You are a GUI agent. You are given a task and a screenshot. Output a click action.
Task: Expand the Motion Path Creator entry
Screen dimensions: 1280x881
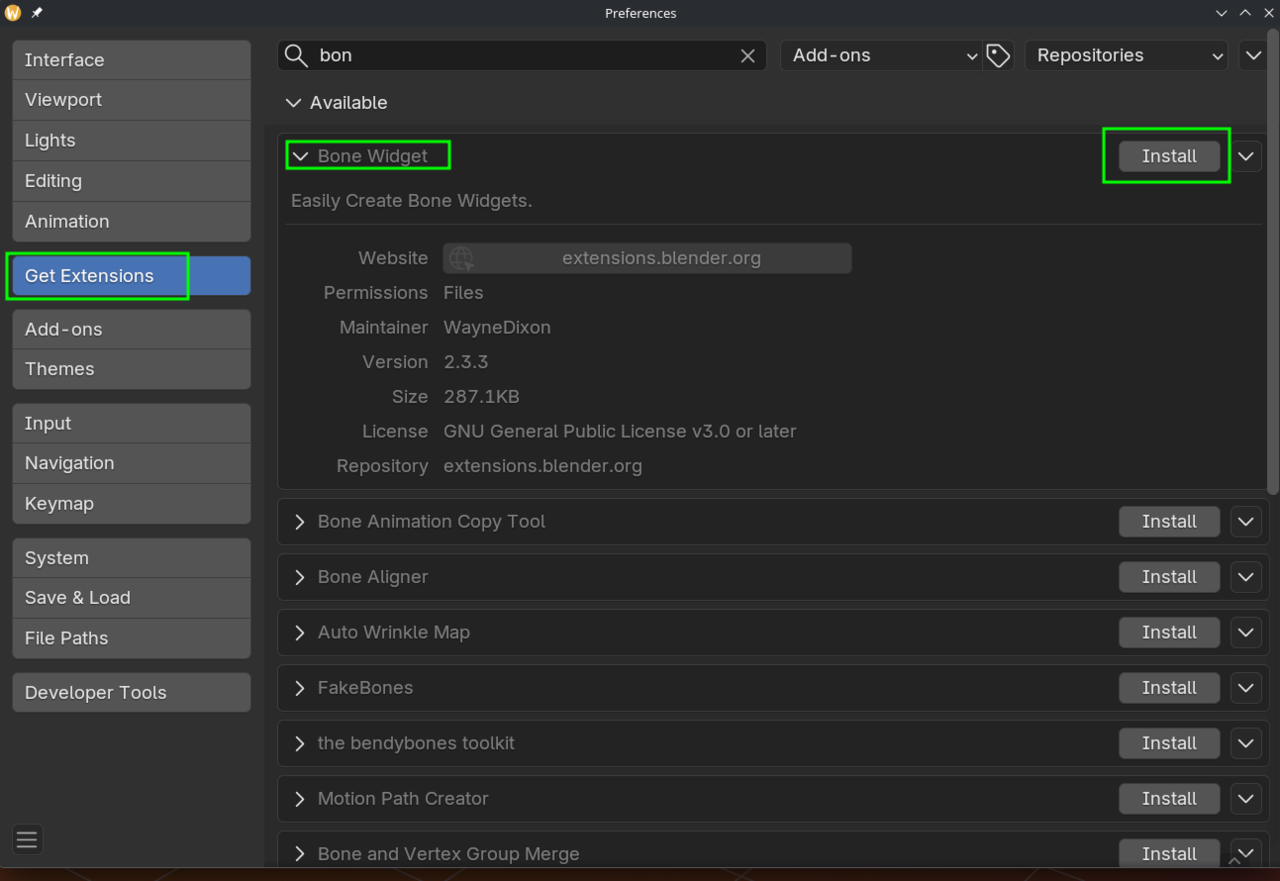300,799
